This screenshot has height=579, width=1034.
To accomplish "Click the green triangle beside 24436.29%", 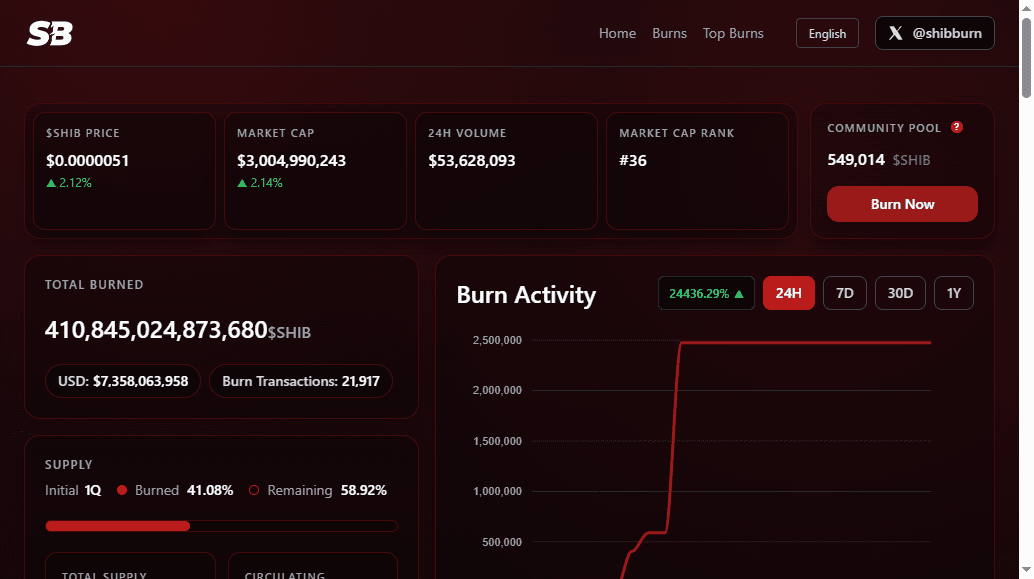I will coord(739,294).
